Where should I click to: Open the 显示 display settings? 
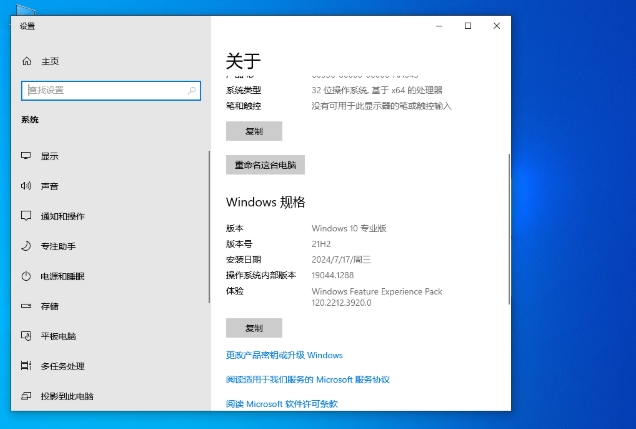coord(49,156)
